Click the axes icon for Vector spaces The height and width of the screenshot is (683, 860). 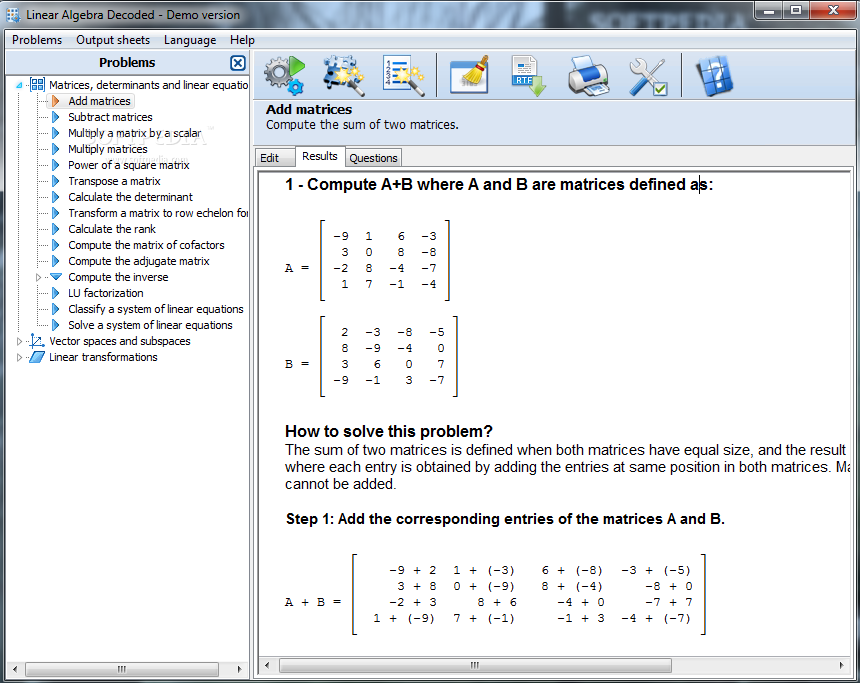coord(37,341)
